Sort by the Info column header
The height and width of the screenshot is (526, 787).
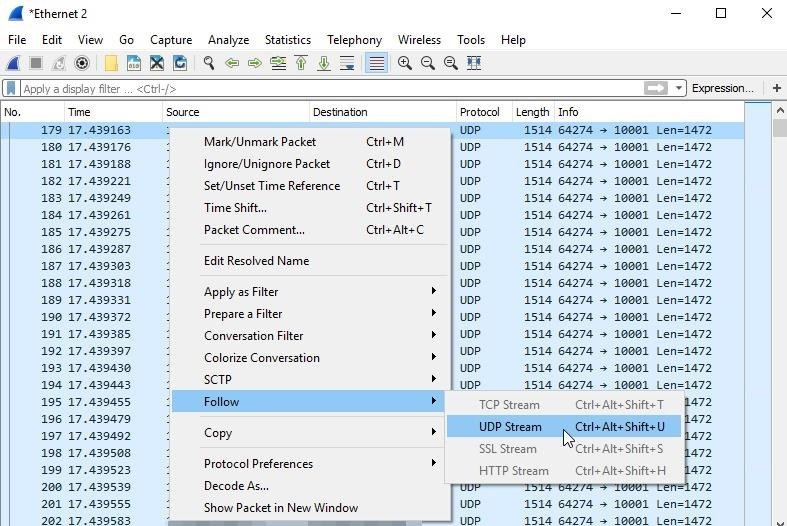click(x=649, y=112)
